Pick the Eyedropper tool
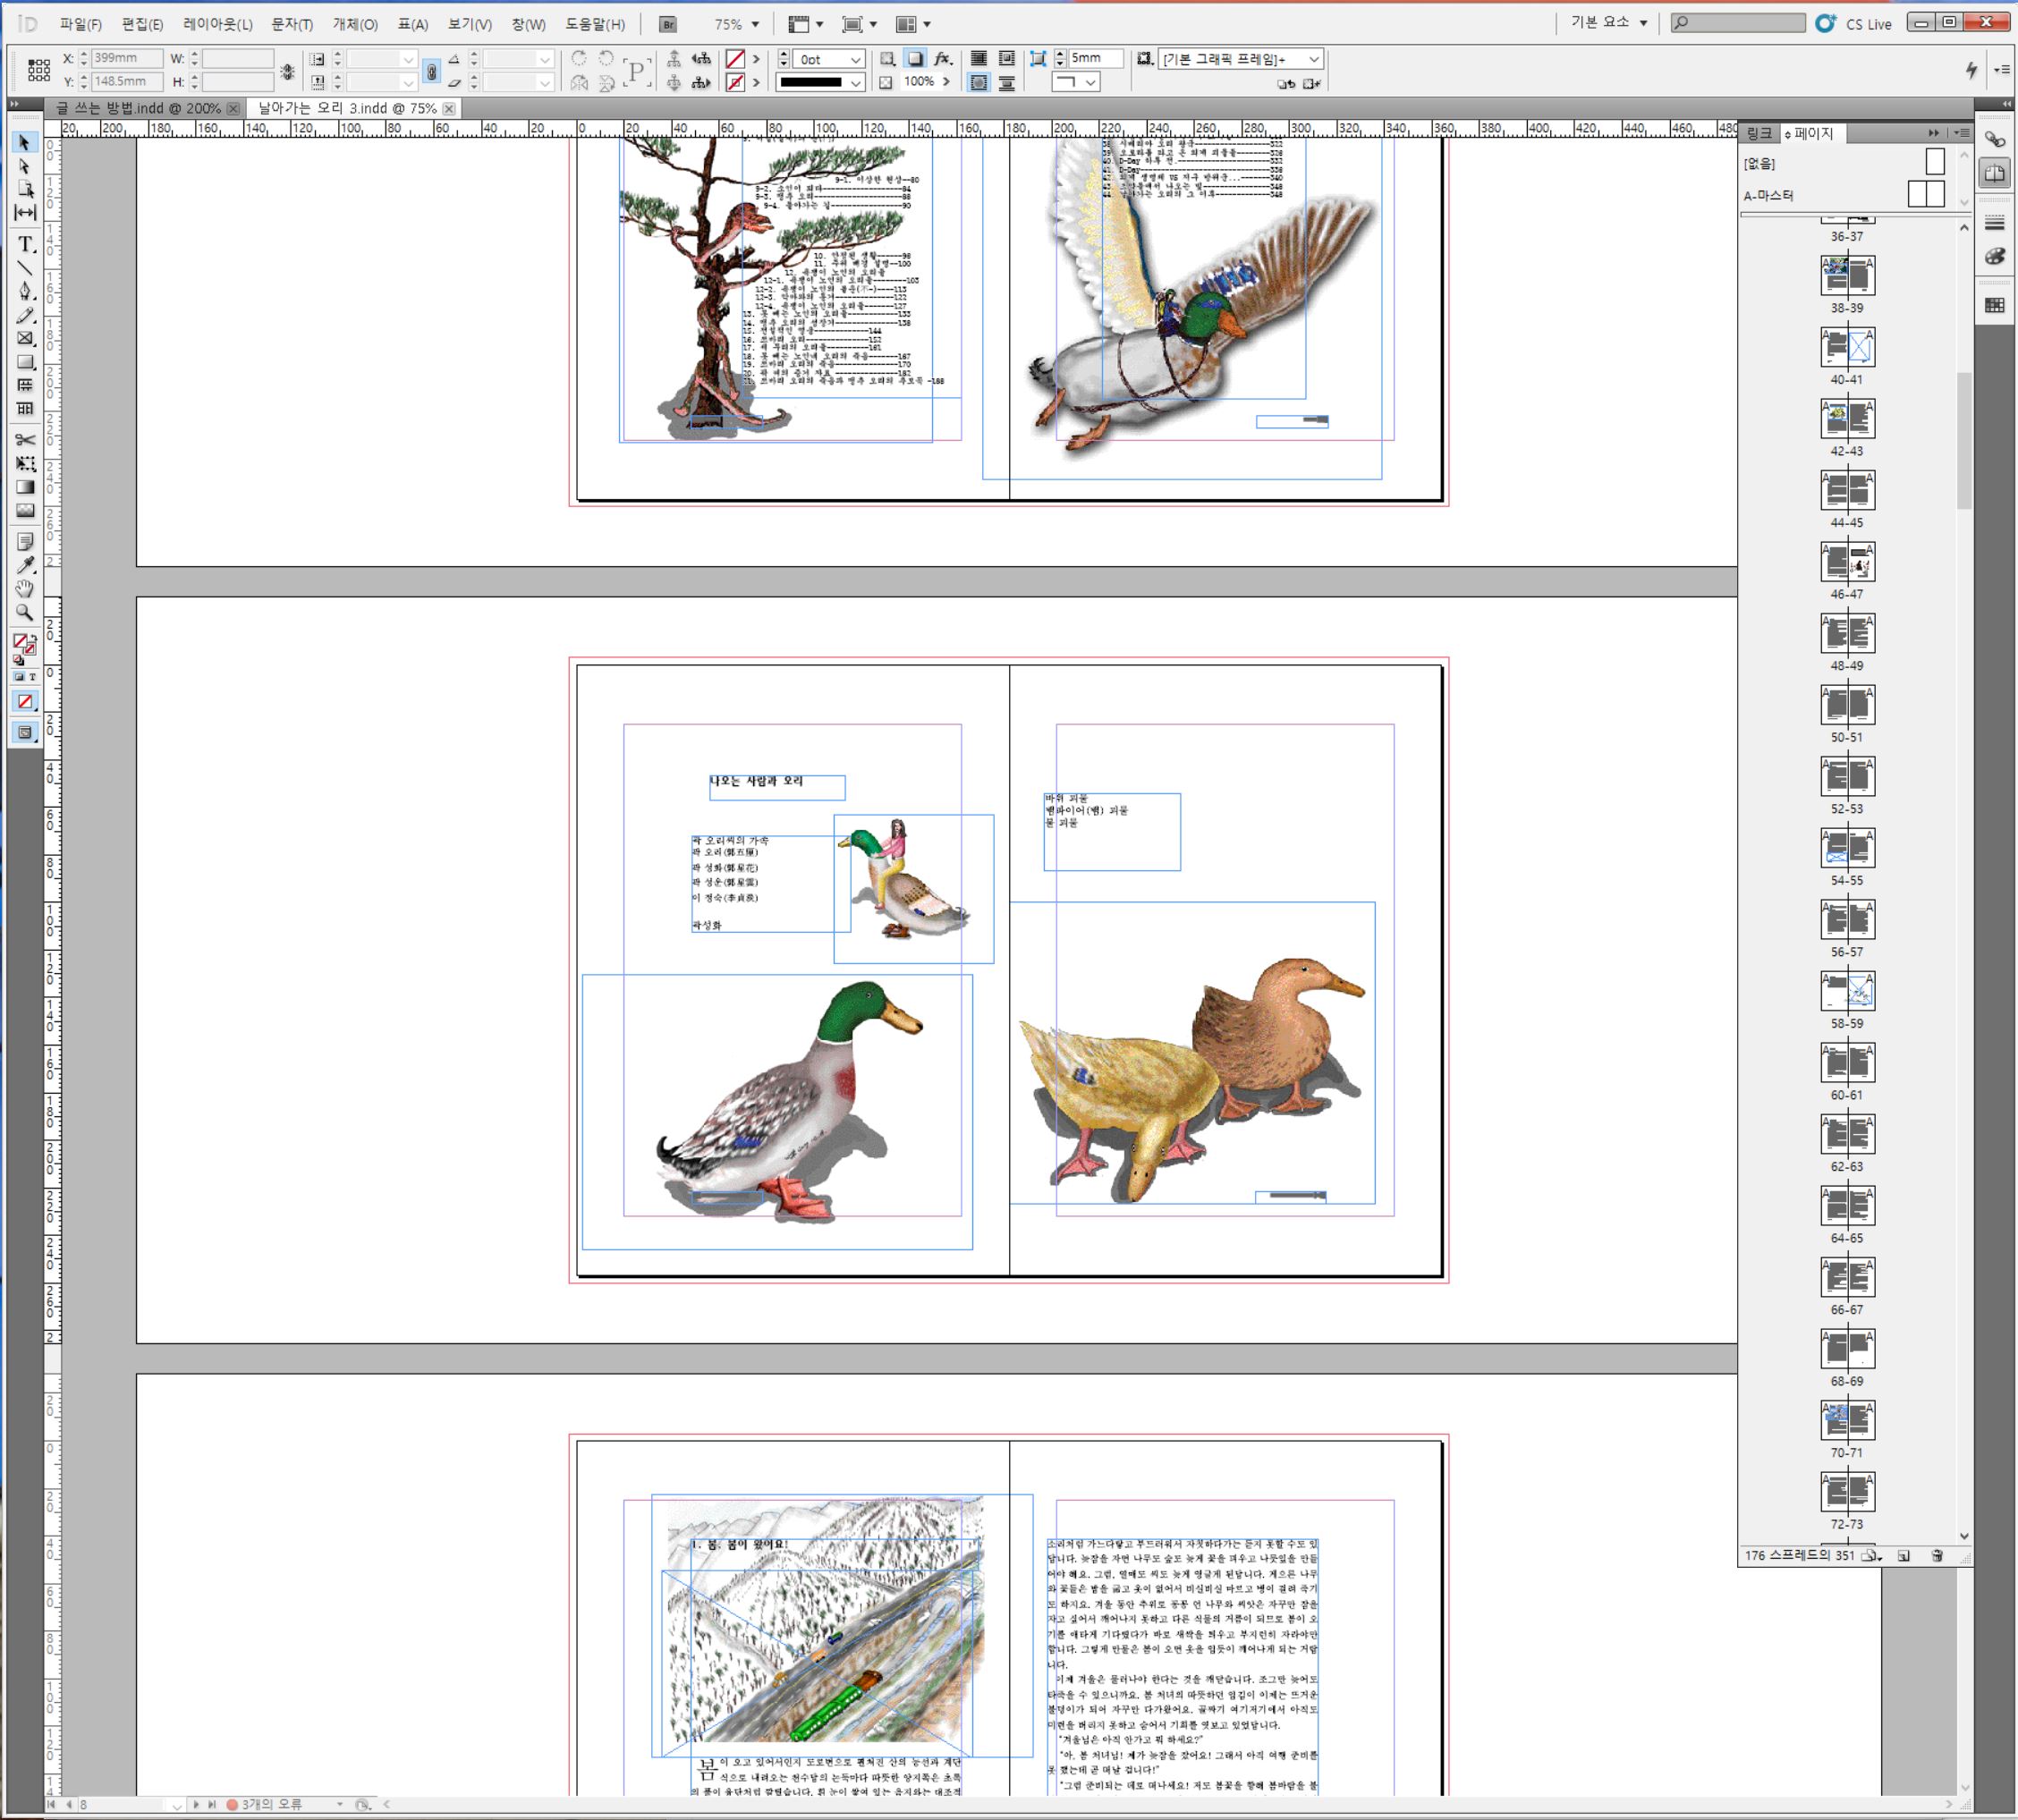Viewport: 2018px width, 1820px height. [x=25, y=565]
